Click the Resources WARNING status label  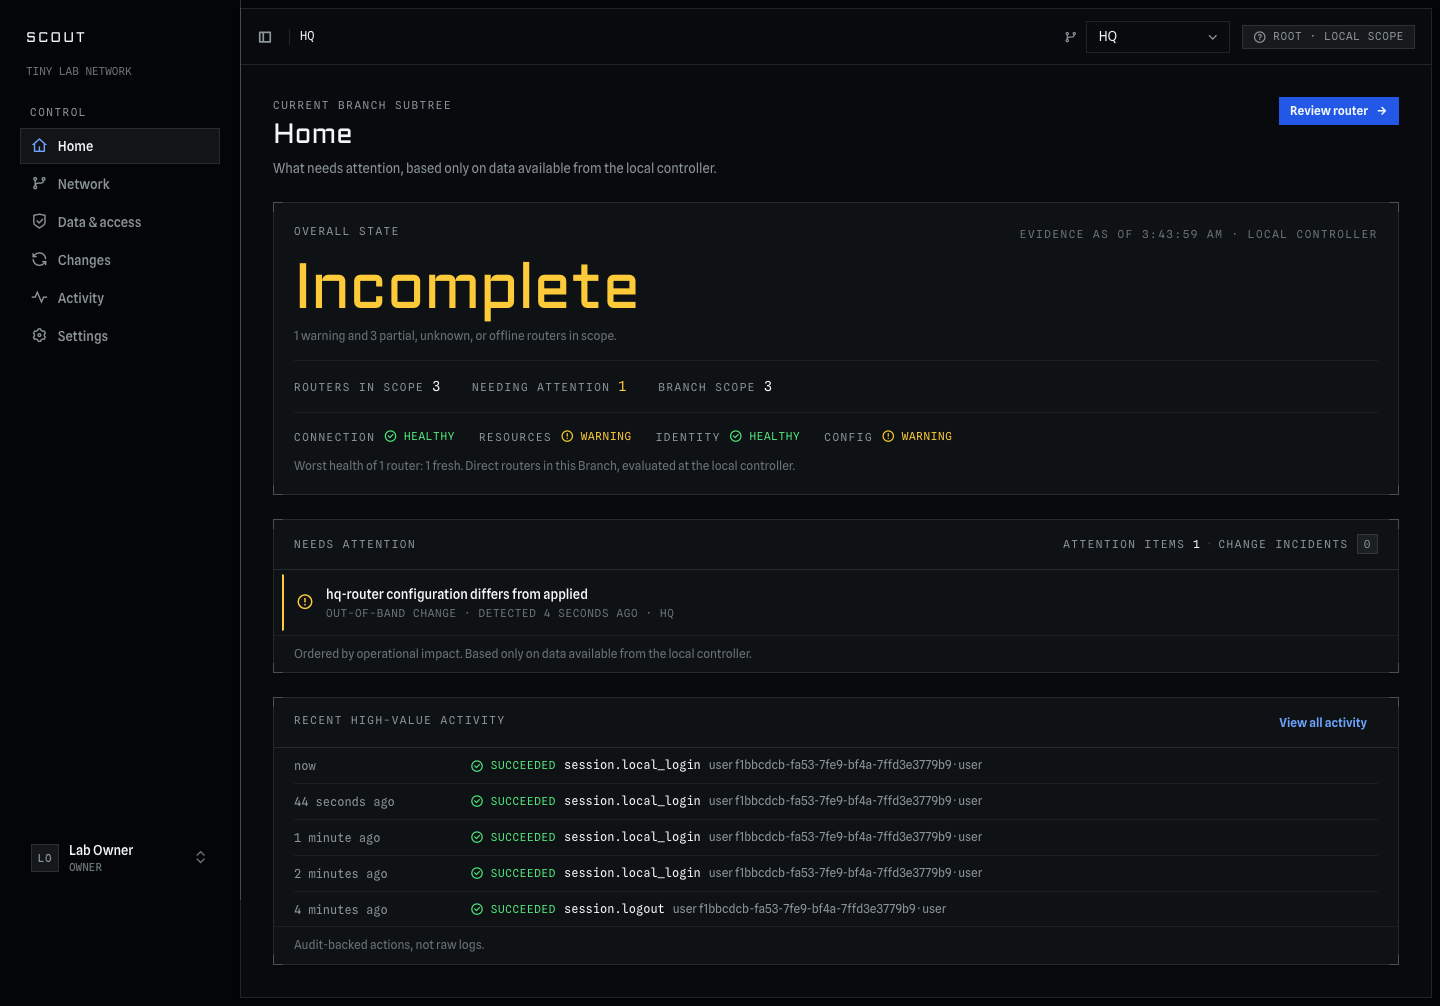pyautogui.click(x=606, y=437)
